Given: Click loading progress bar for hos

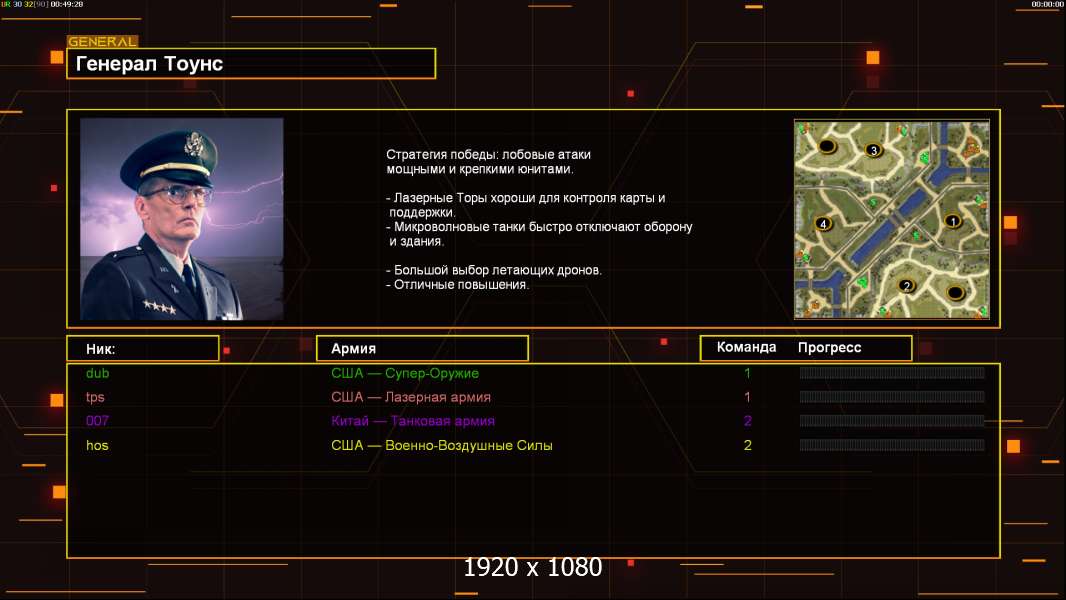Looking at the screenshot, I should (x=892, y=445).
